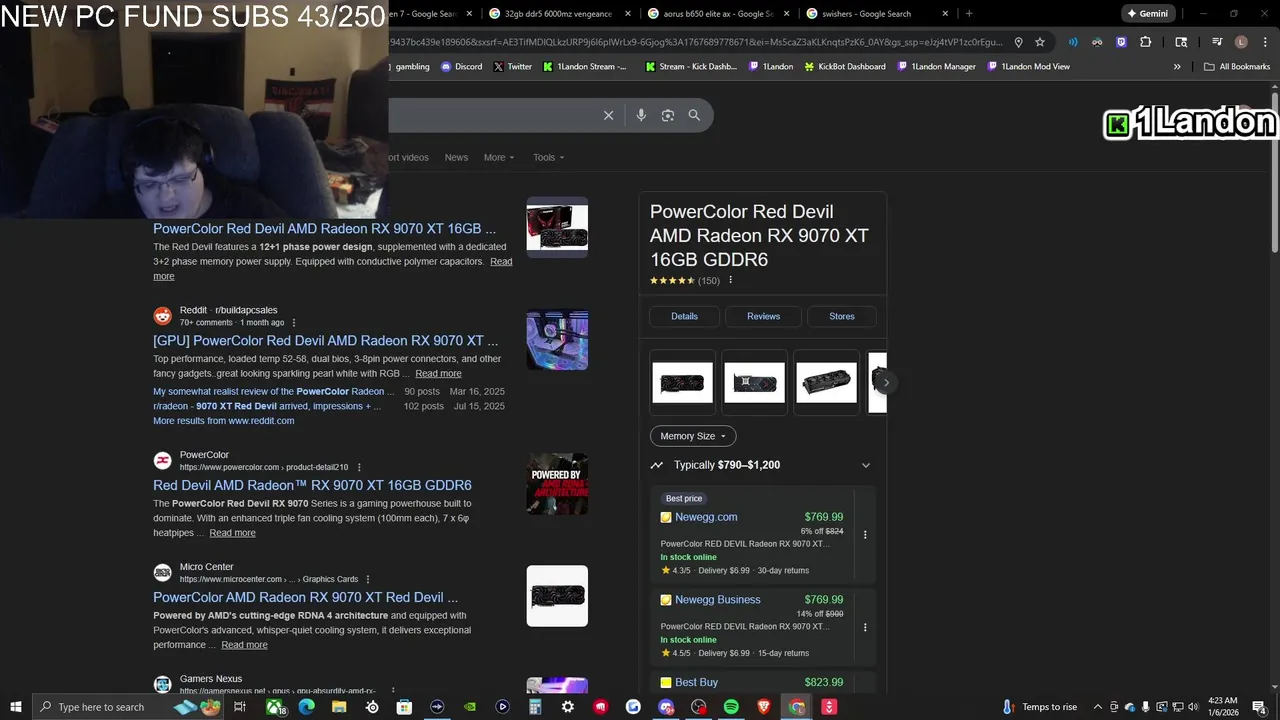This screenshot has height=720, width=1280.
Task: Open options for the Micro Center result
Action: [x=368, y=579]
